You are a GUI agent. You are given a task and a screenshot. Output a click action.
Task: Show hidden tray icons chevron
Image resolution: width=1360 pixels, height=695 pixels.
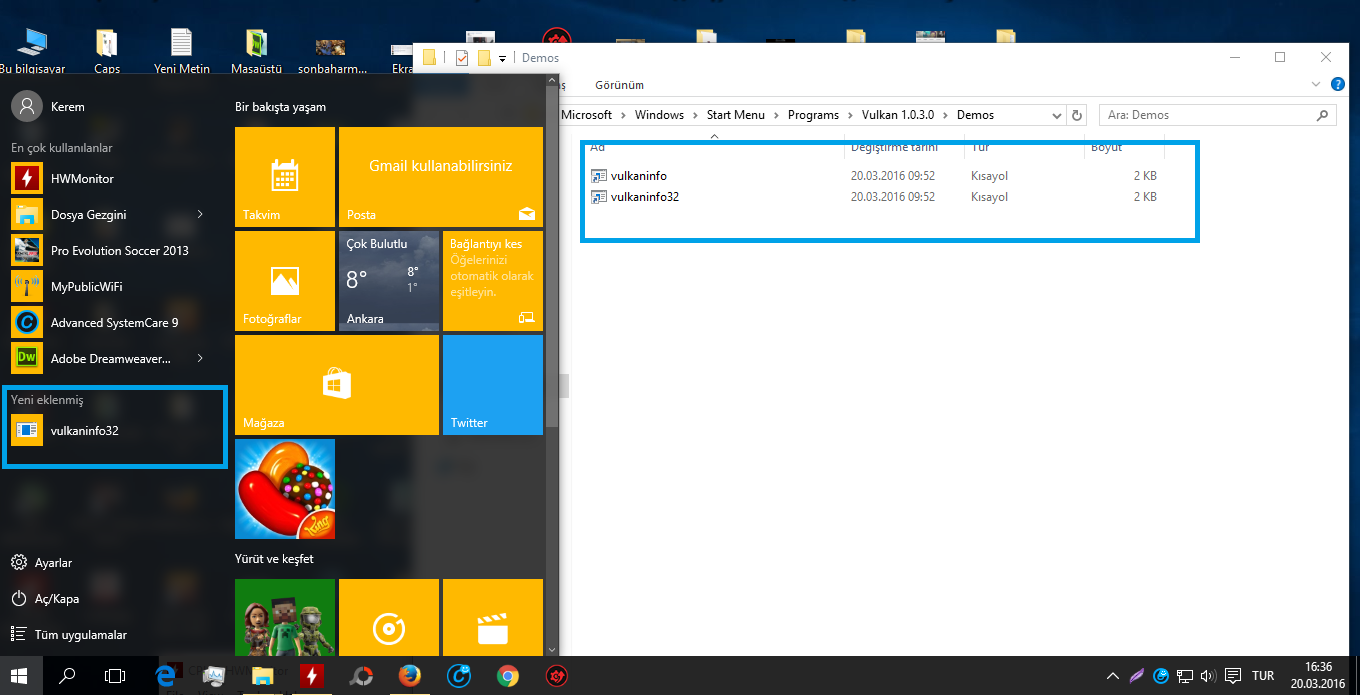coord(1113,676)
